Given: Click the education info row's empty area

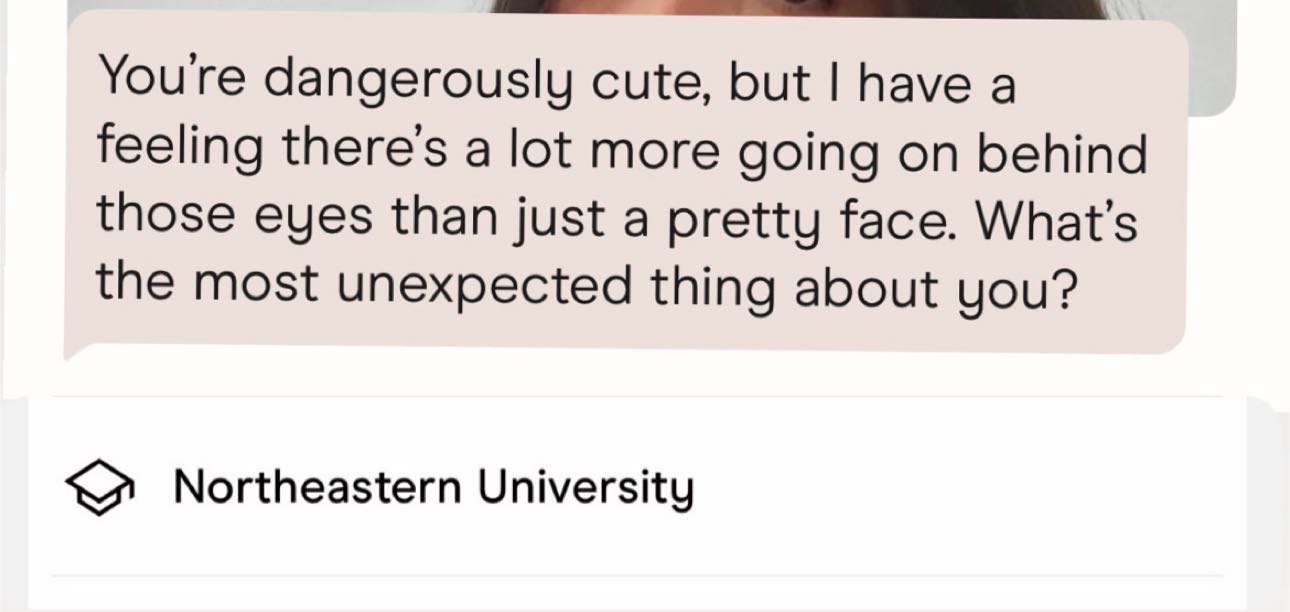Looking at the screenshot, I should pos(950,488).
